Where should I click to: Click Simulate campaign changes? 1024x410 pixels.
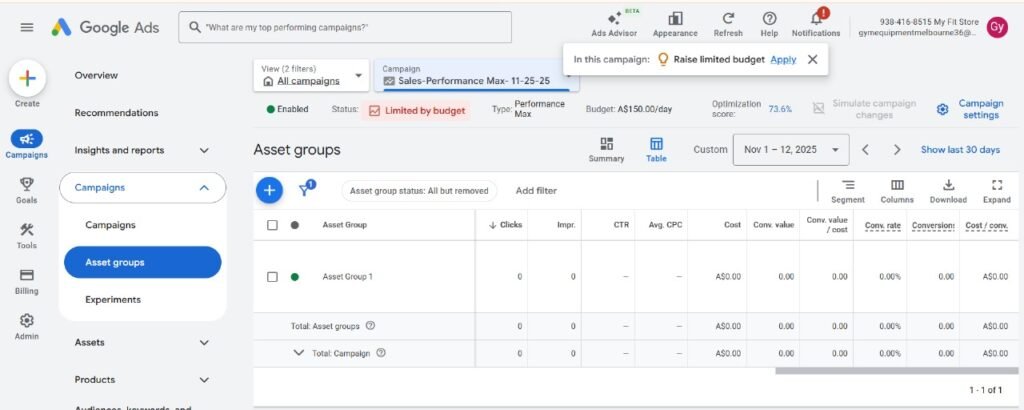864,109
